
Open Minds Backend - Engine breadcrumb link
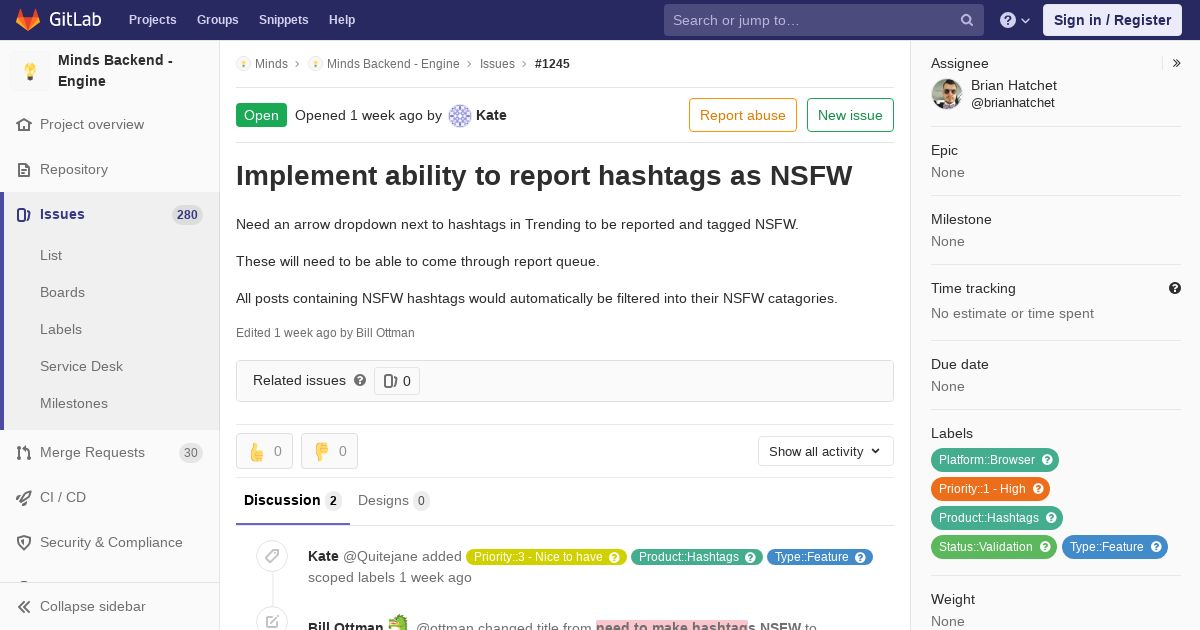coord(393,64)
